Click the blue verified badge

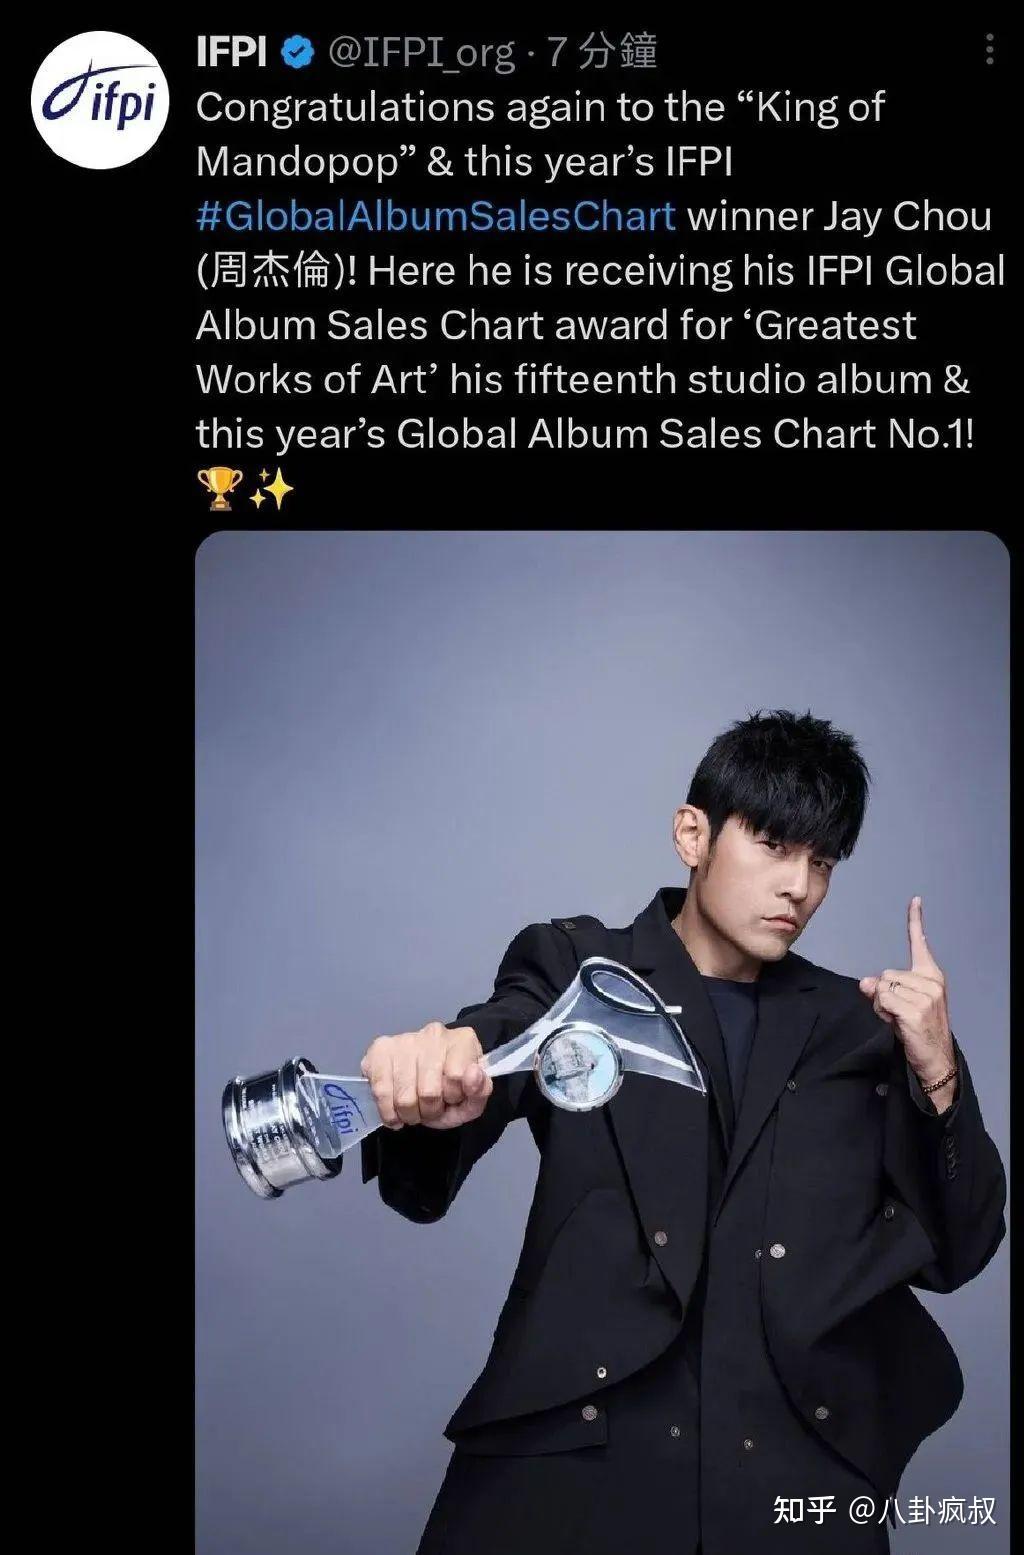tap(297, 52)
